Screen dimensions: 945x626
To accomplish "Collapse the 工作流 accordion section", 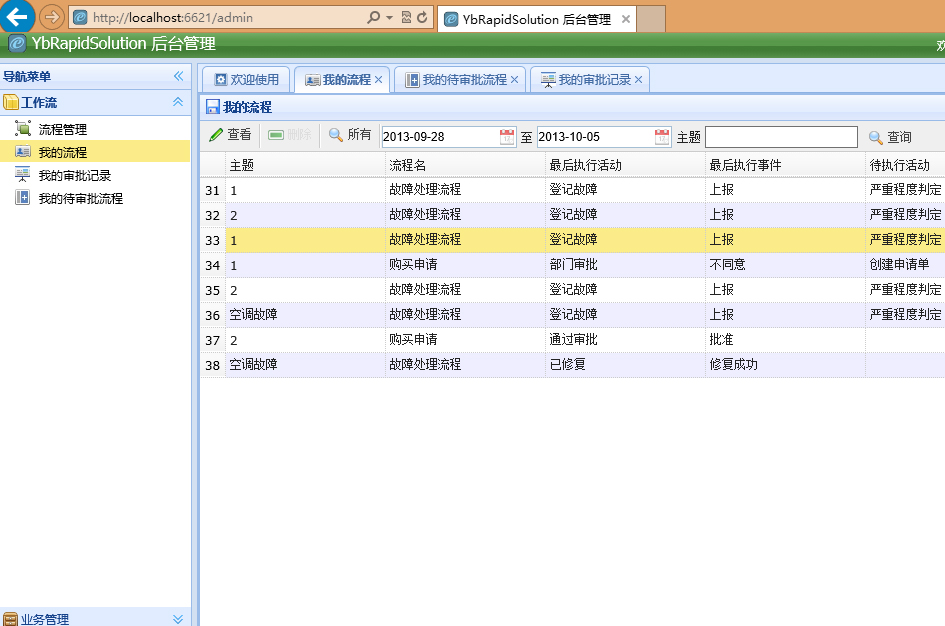I will click(178, 102).
